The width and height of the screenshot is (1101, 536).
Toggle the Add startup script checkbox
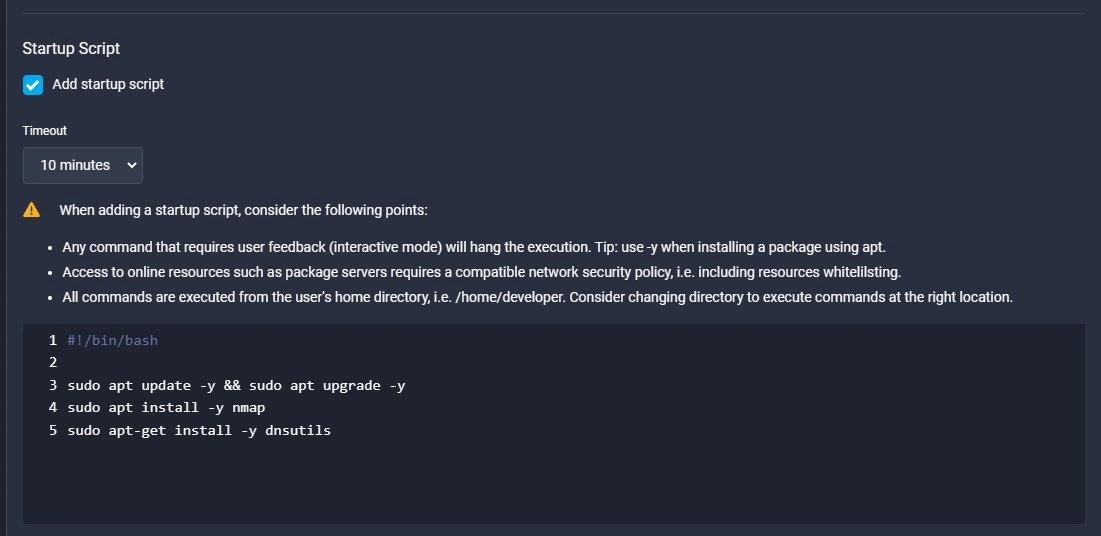point(33,85)
